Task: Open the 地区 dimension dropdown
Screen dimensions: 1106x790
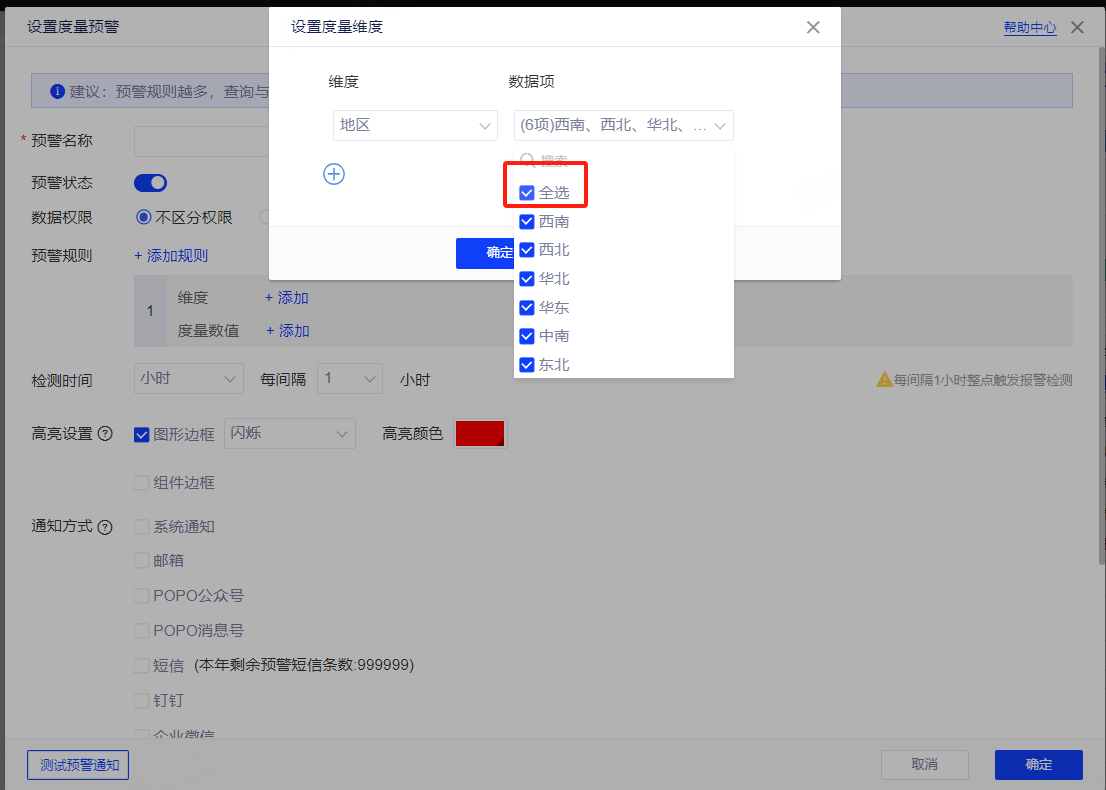Action: [x=415, y=126]
